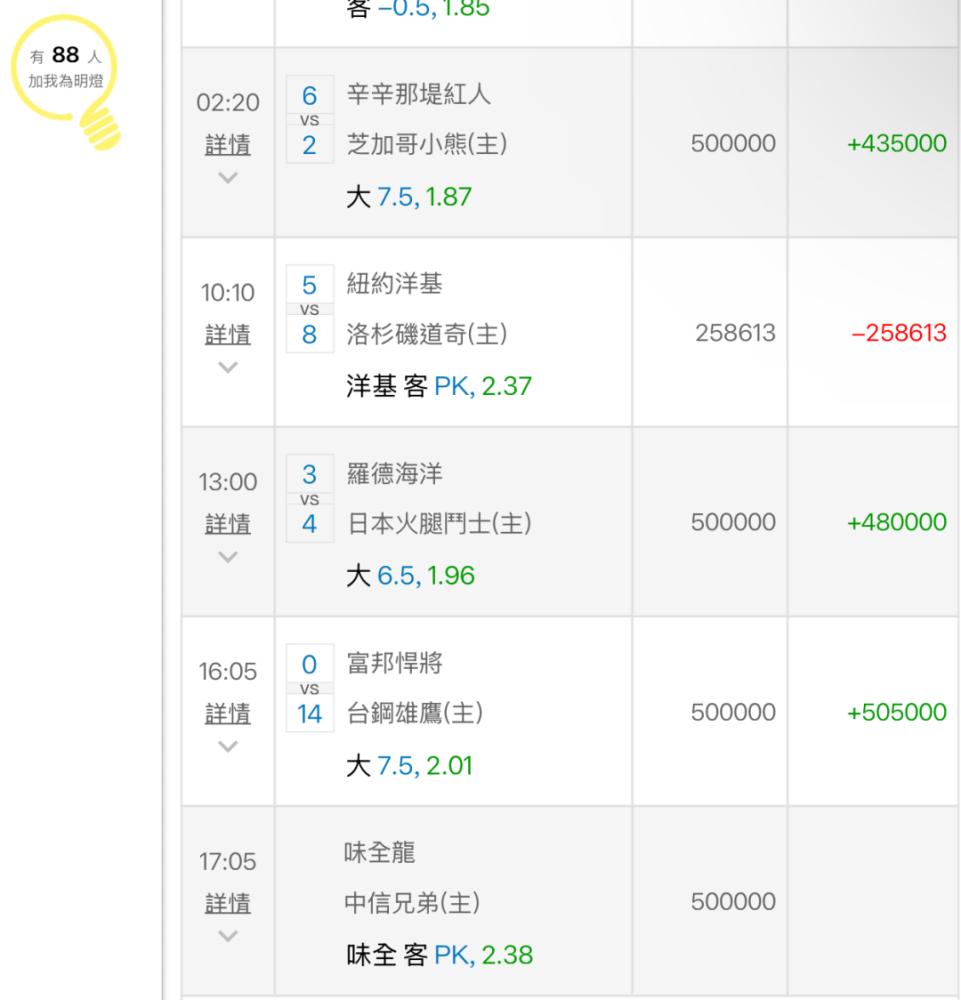
Task: Click the 3 vs 4 score box
Action: pos(309,500)
